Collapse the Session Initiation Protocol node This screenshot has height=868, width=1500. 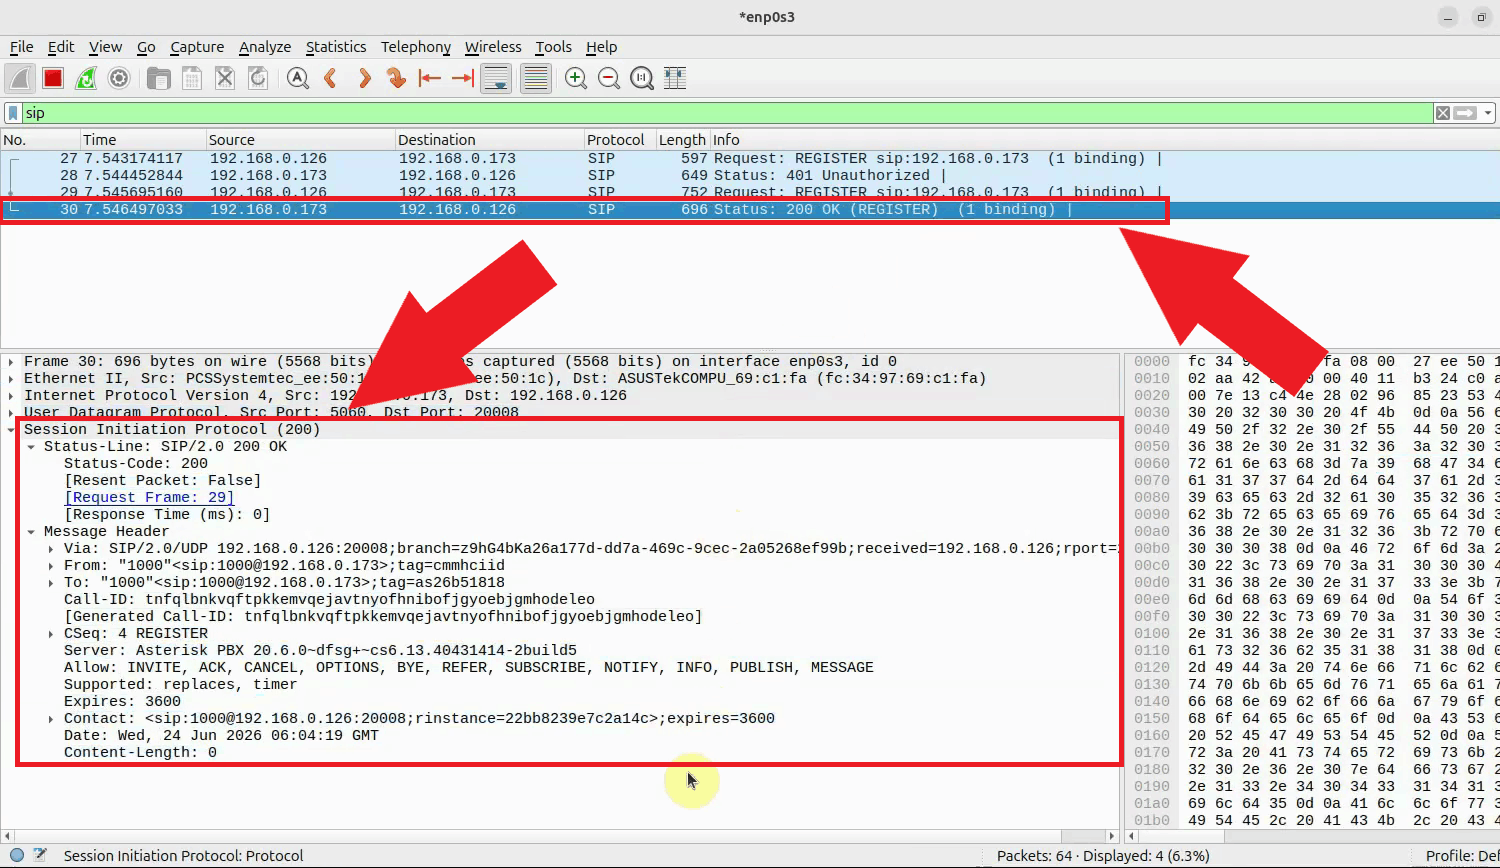(11, 430)
